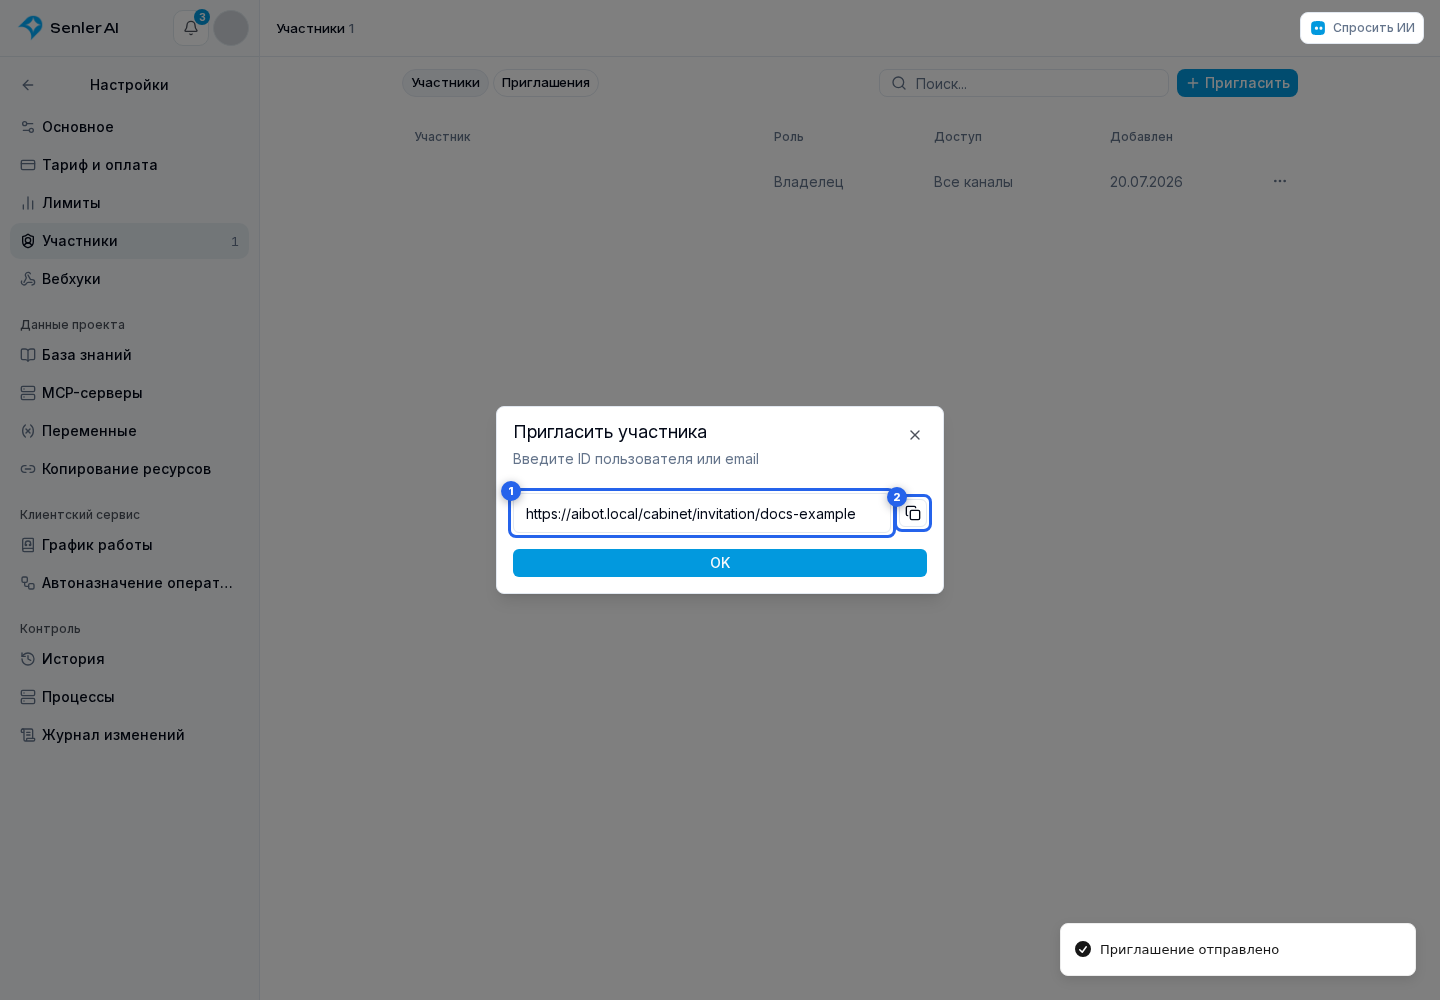Open the three-dot menu for the owner row

[1280, 181]
